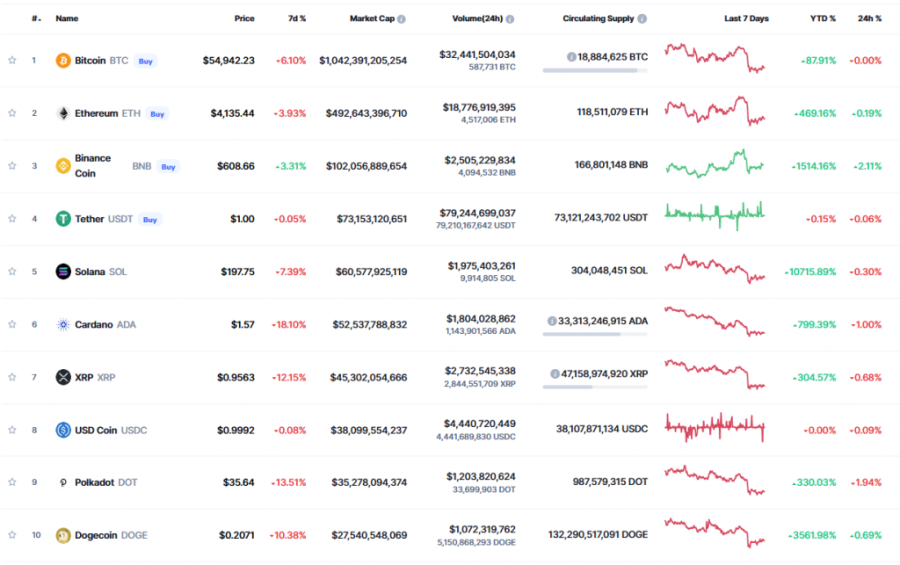Sort by the 7d % column header
This screenshot has width=900, height=565.
(x=296, y=19)
